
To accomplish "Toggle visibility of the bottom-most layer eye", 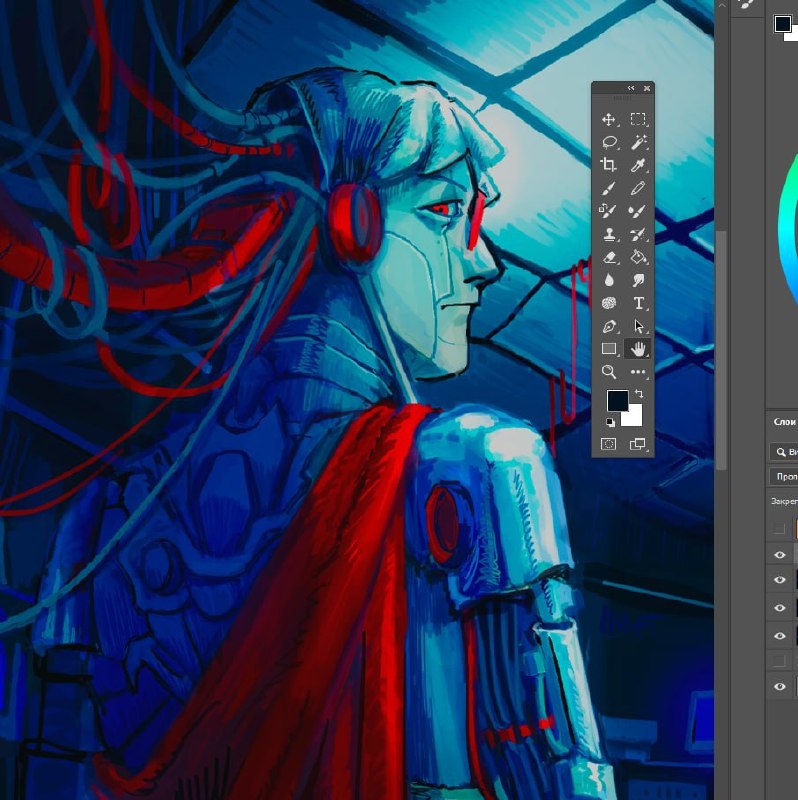I will 780,686.
